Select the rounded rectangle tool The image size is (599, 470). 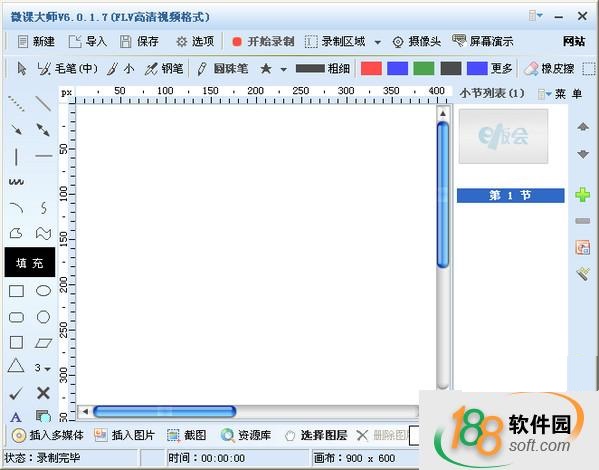(x=16, y=317)
